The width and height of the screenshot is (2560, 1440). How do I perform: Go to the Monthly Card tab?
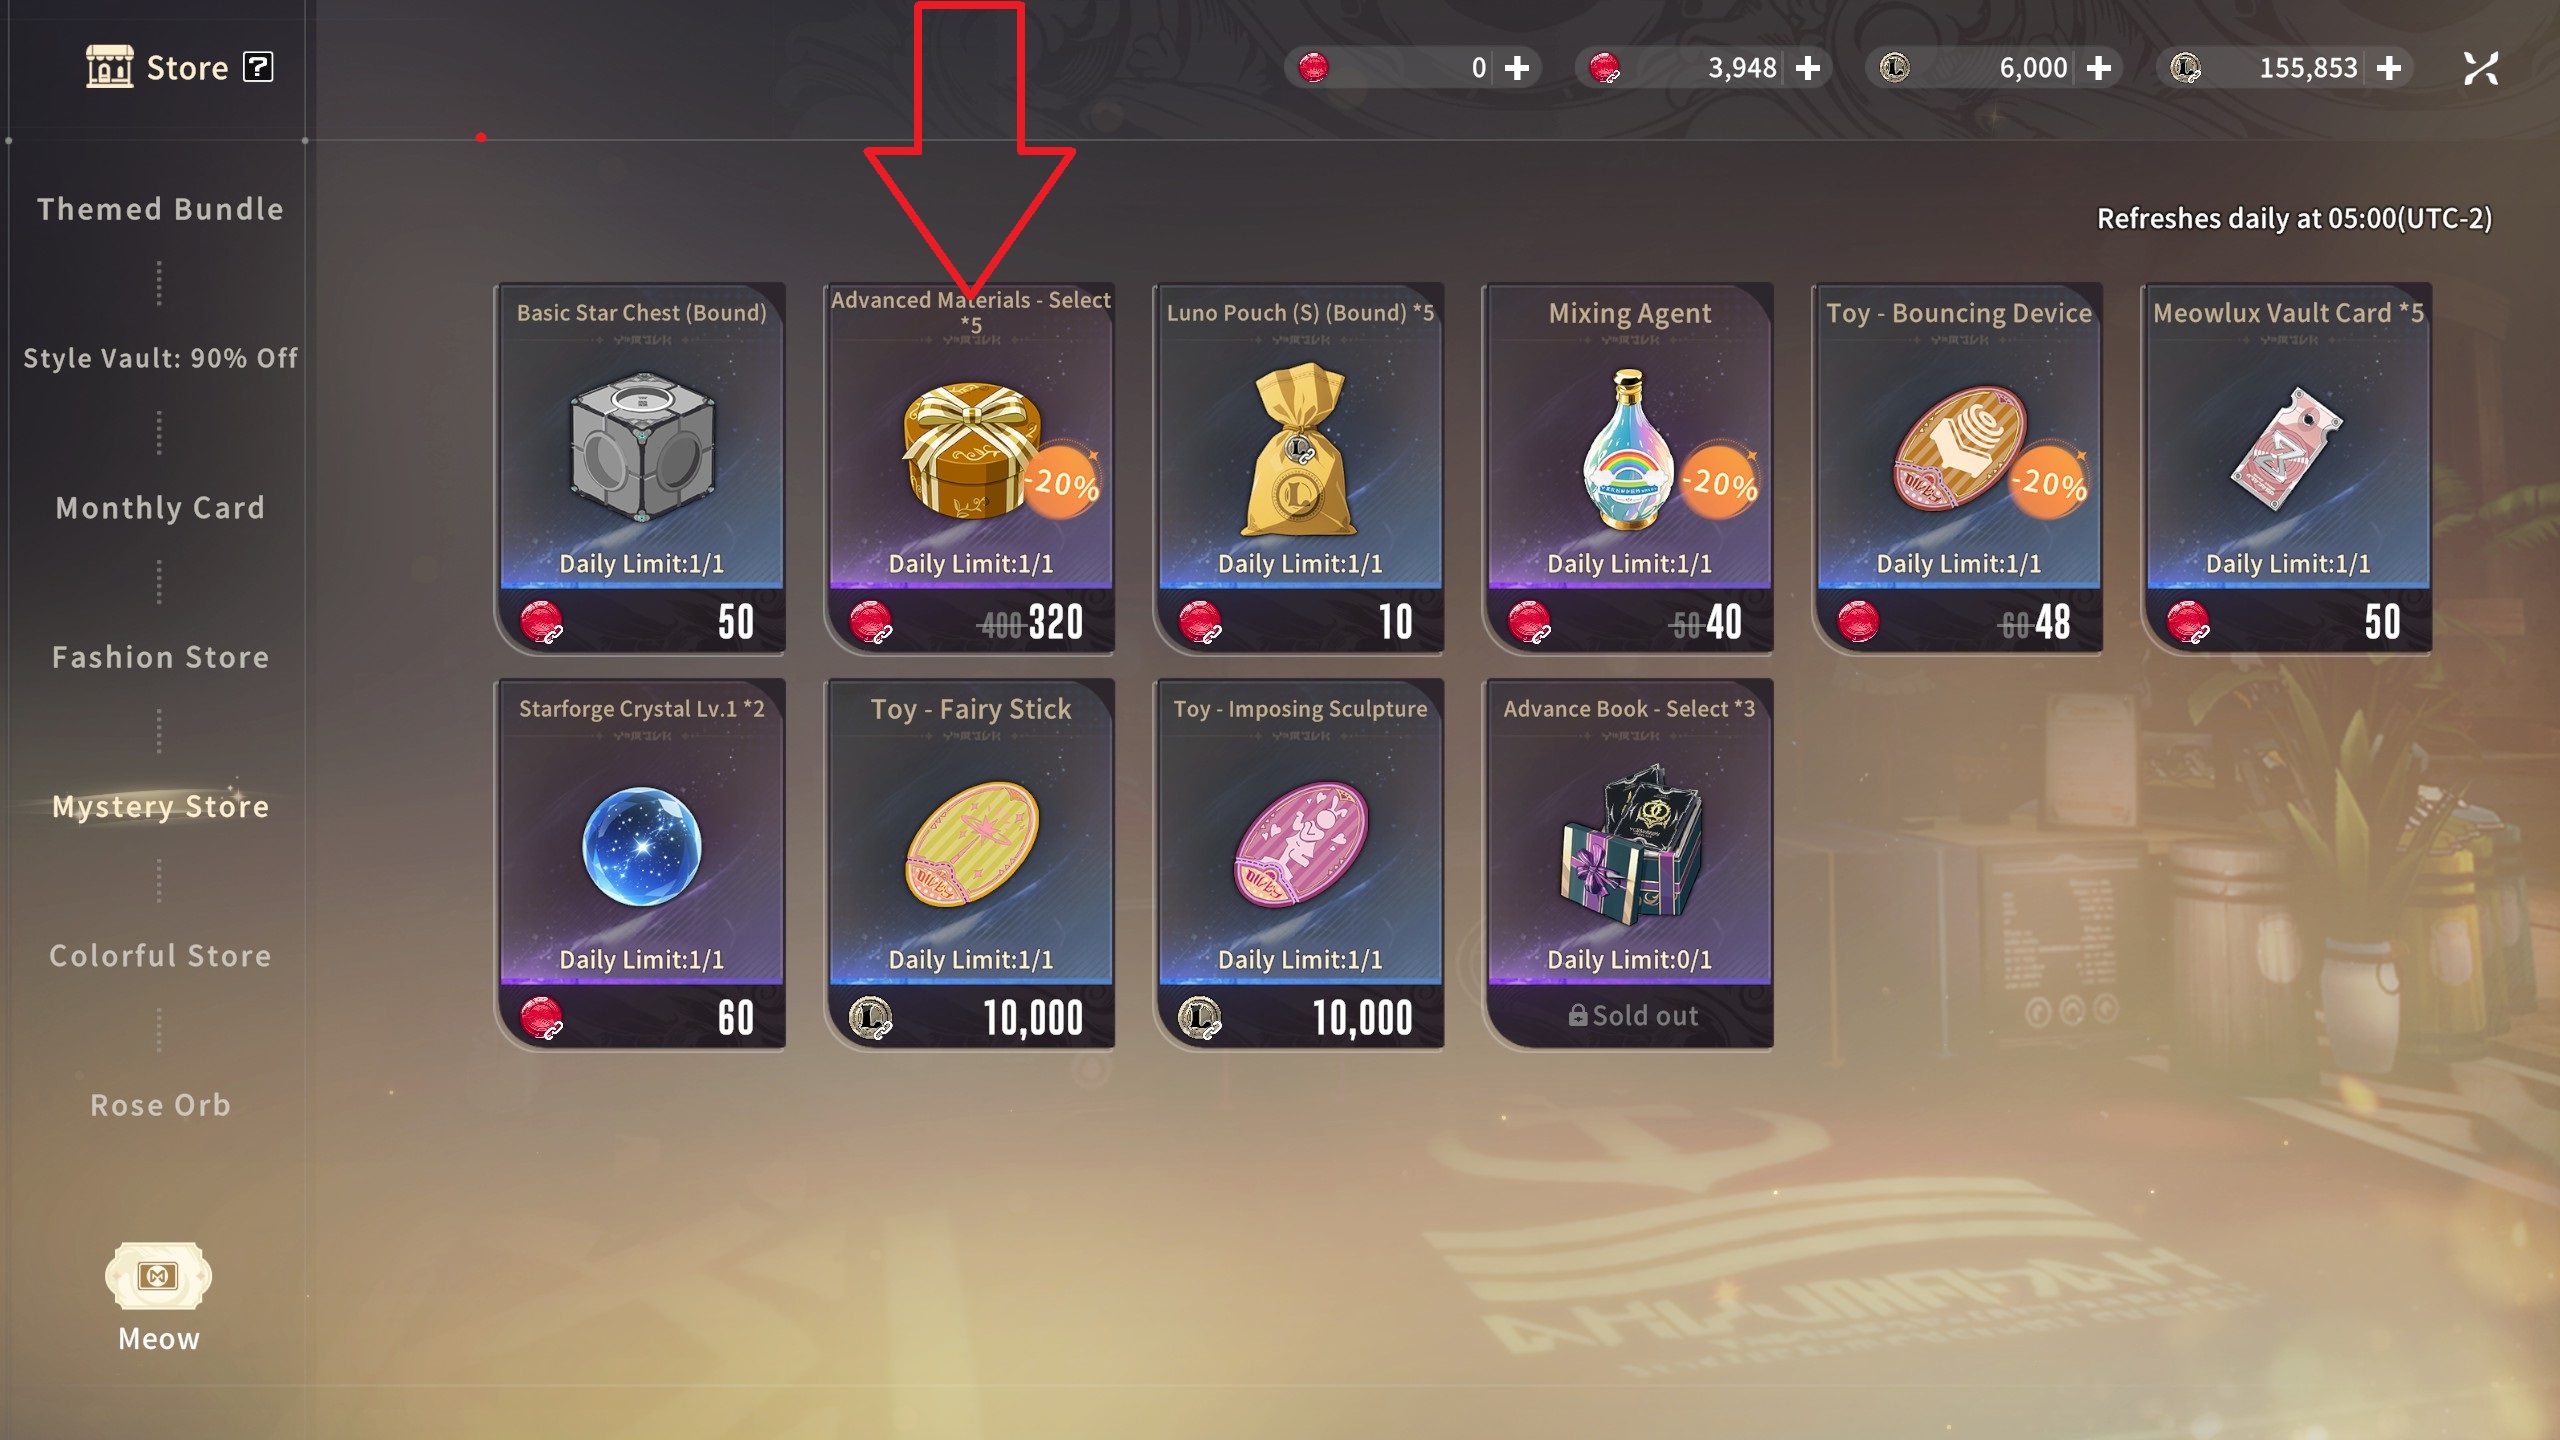[160, 508]
